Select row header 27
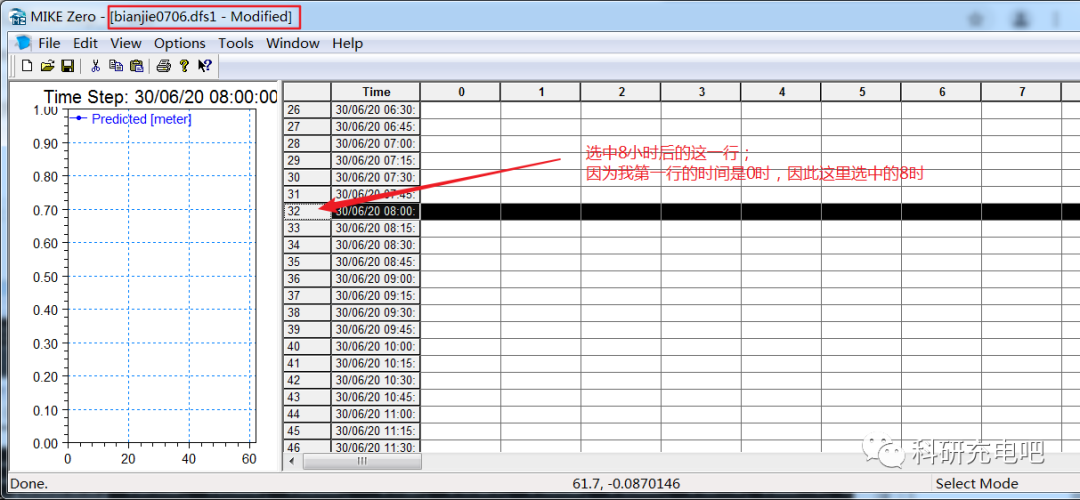 [x=307, y=127]
